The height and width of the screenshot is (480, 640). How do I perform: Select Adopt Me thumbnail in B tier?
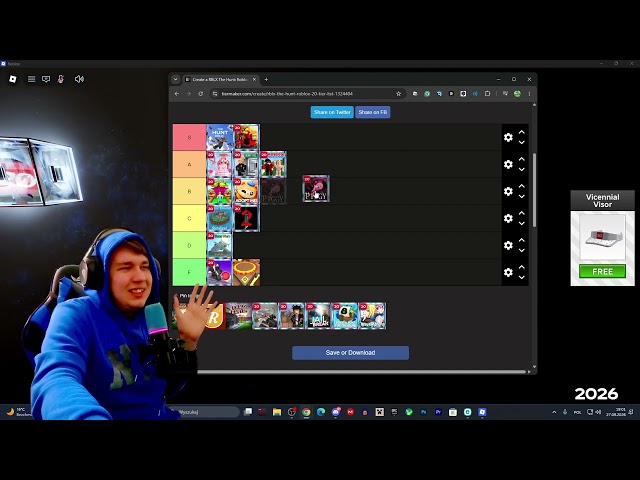tap(247, 191)
